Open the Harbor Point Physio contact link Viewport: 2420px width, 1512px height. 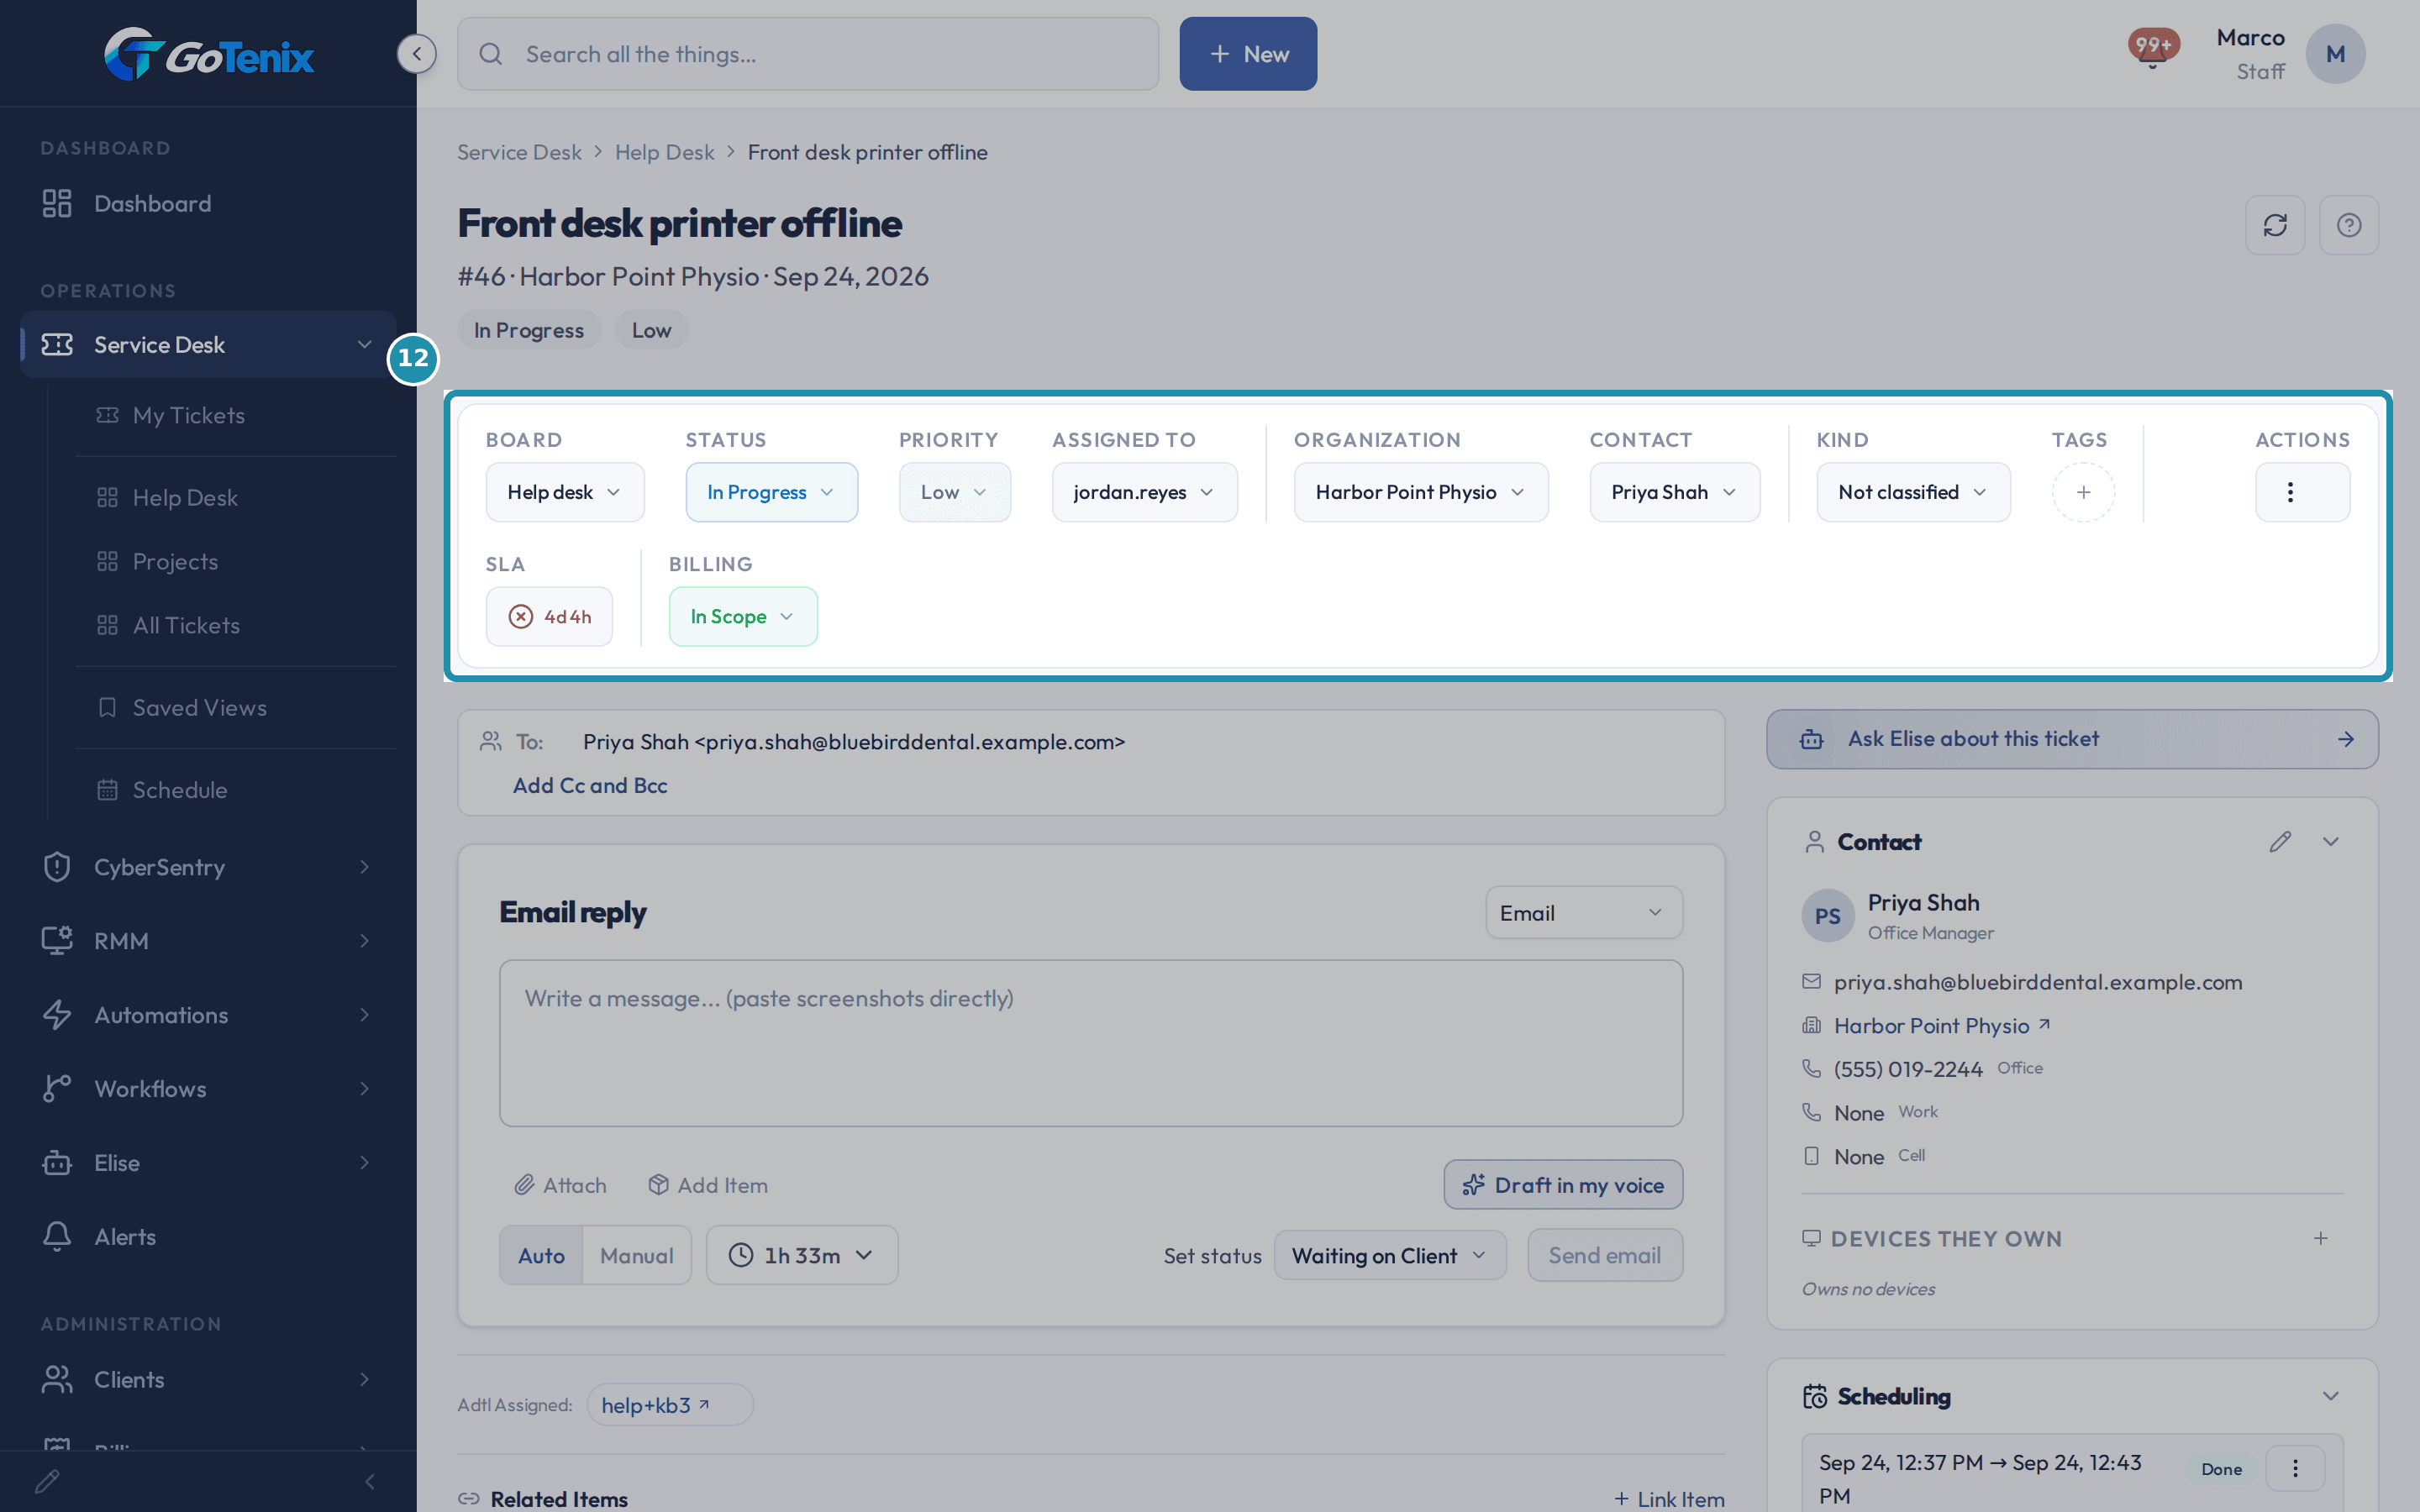click(x=1942, y=1026)
